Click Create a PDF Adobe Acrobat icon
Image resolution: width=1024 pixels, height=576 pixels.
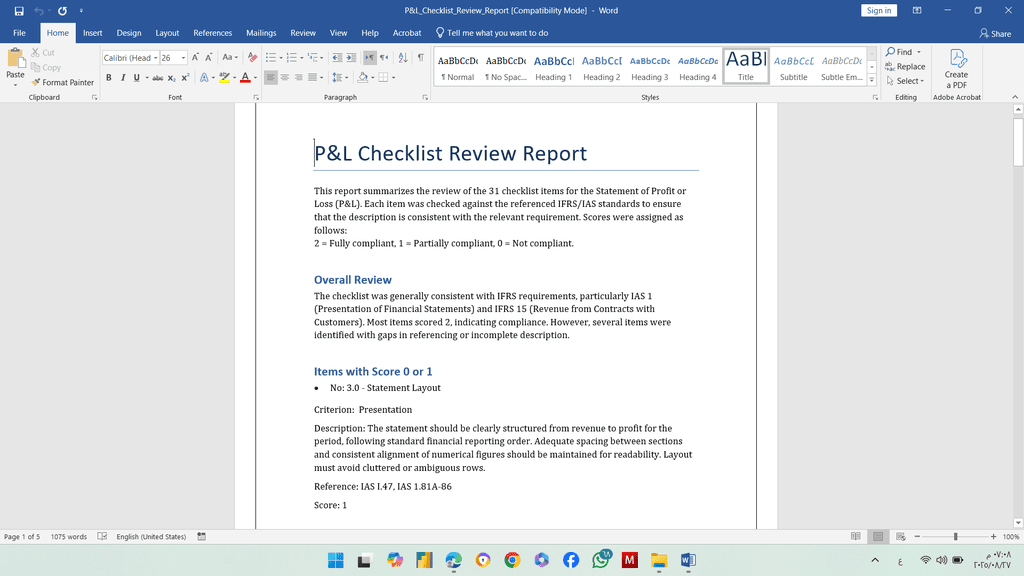(957, 69)
